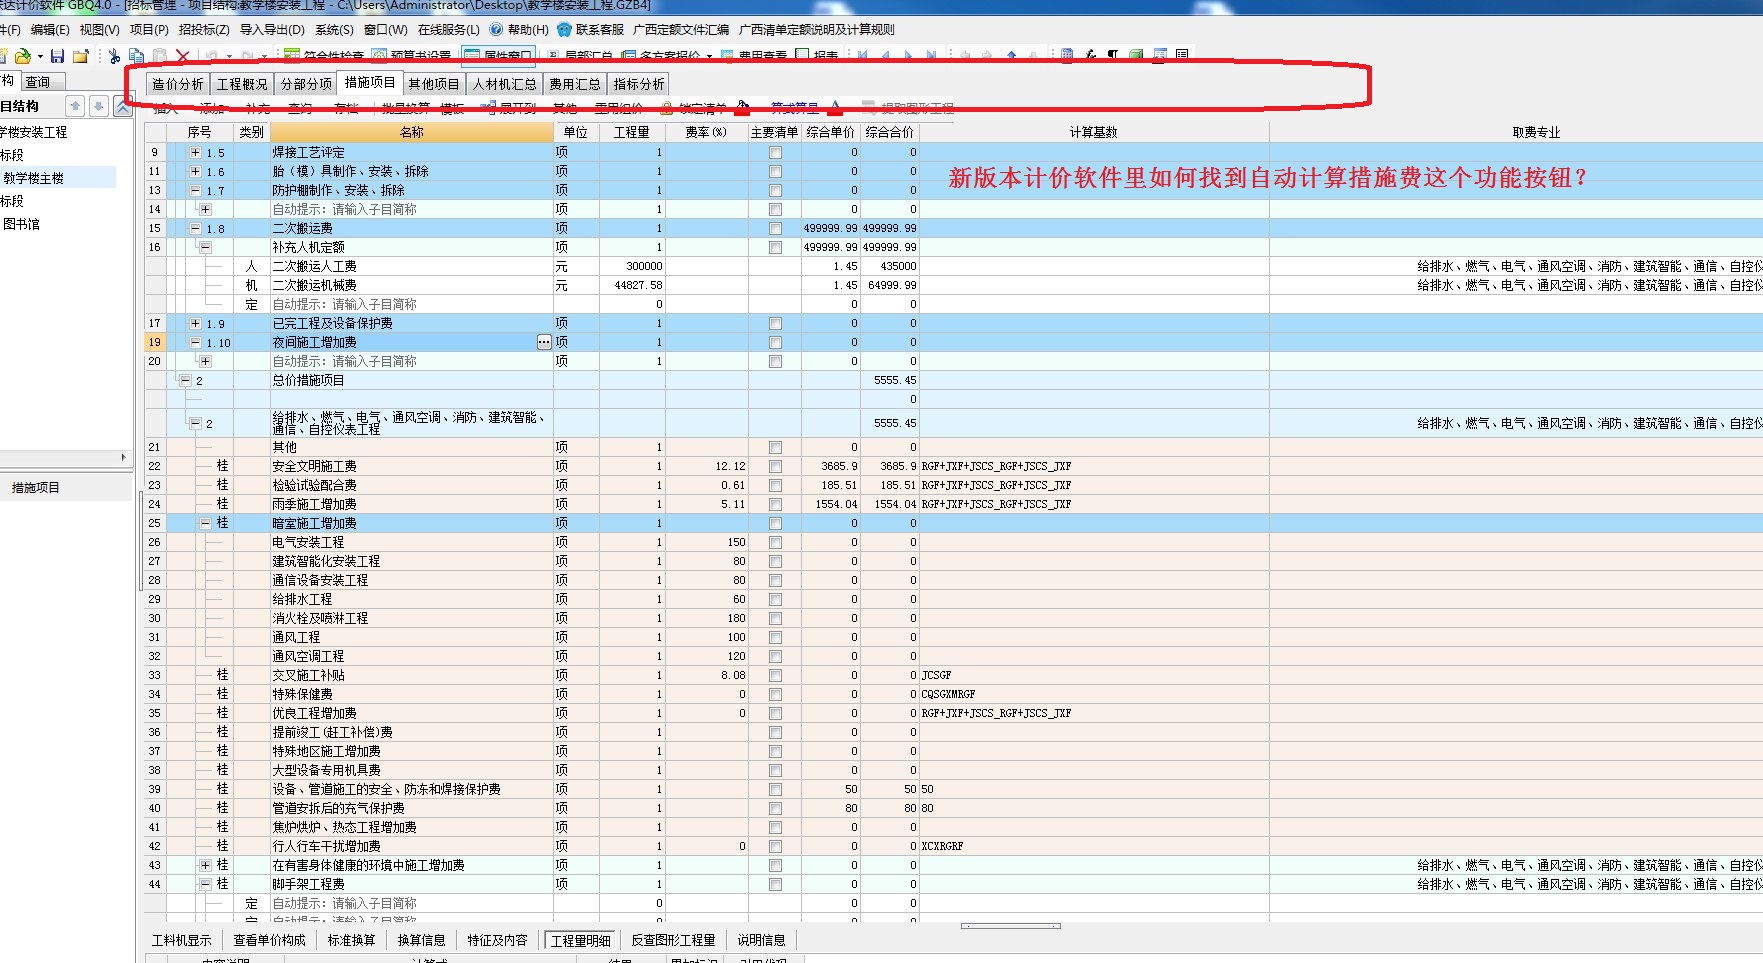Open 工料机显示 bottom tab
The height and width of the screenshot is (963, 1763).
pyautogui.click(x=182, y=940)
